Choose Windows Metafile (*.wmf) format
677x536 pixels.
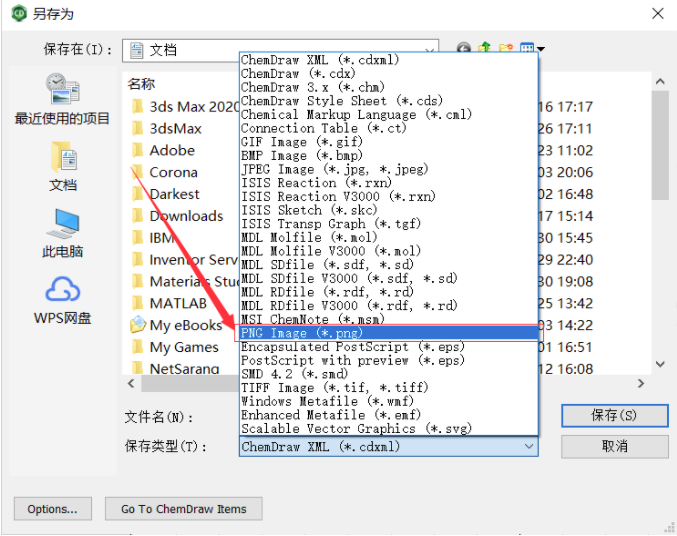(x=389, y=402)
